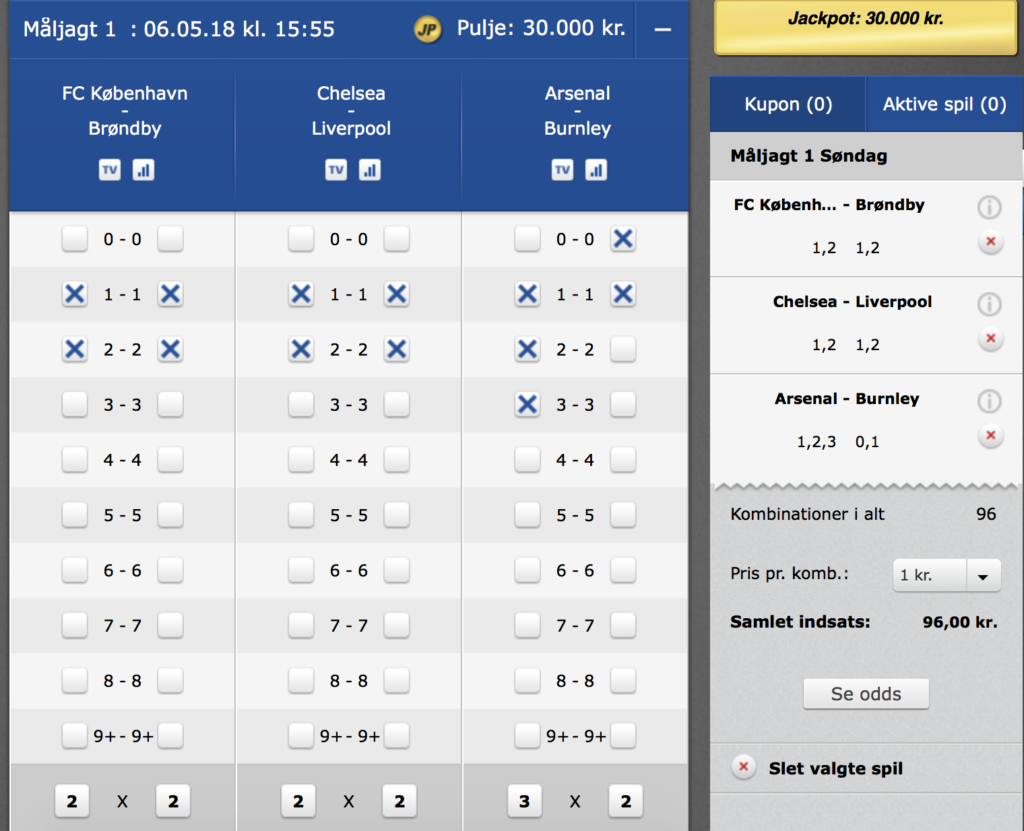Click the Samlet indsats 96,00 kr. amount

960,622
